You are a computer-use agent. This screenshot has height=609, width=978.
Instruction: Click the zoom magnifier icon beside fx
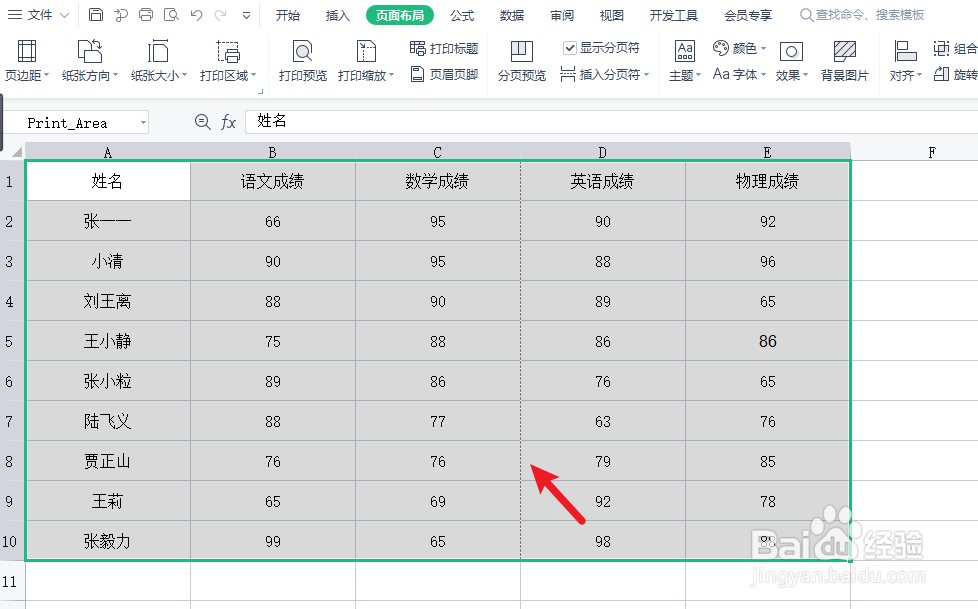point(202,122)
